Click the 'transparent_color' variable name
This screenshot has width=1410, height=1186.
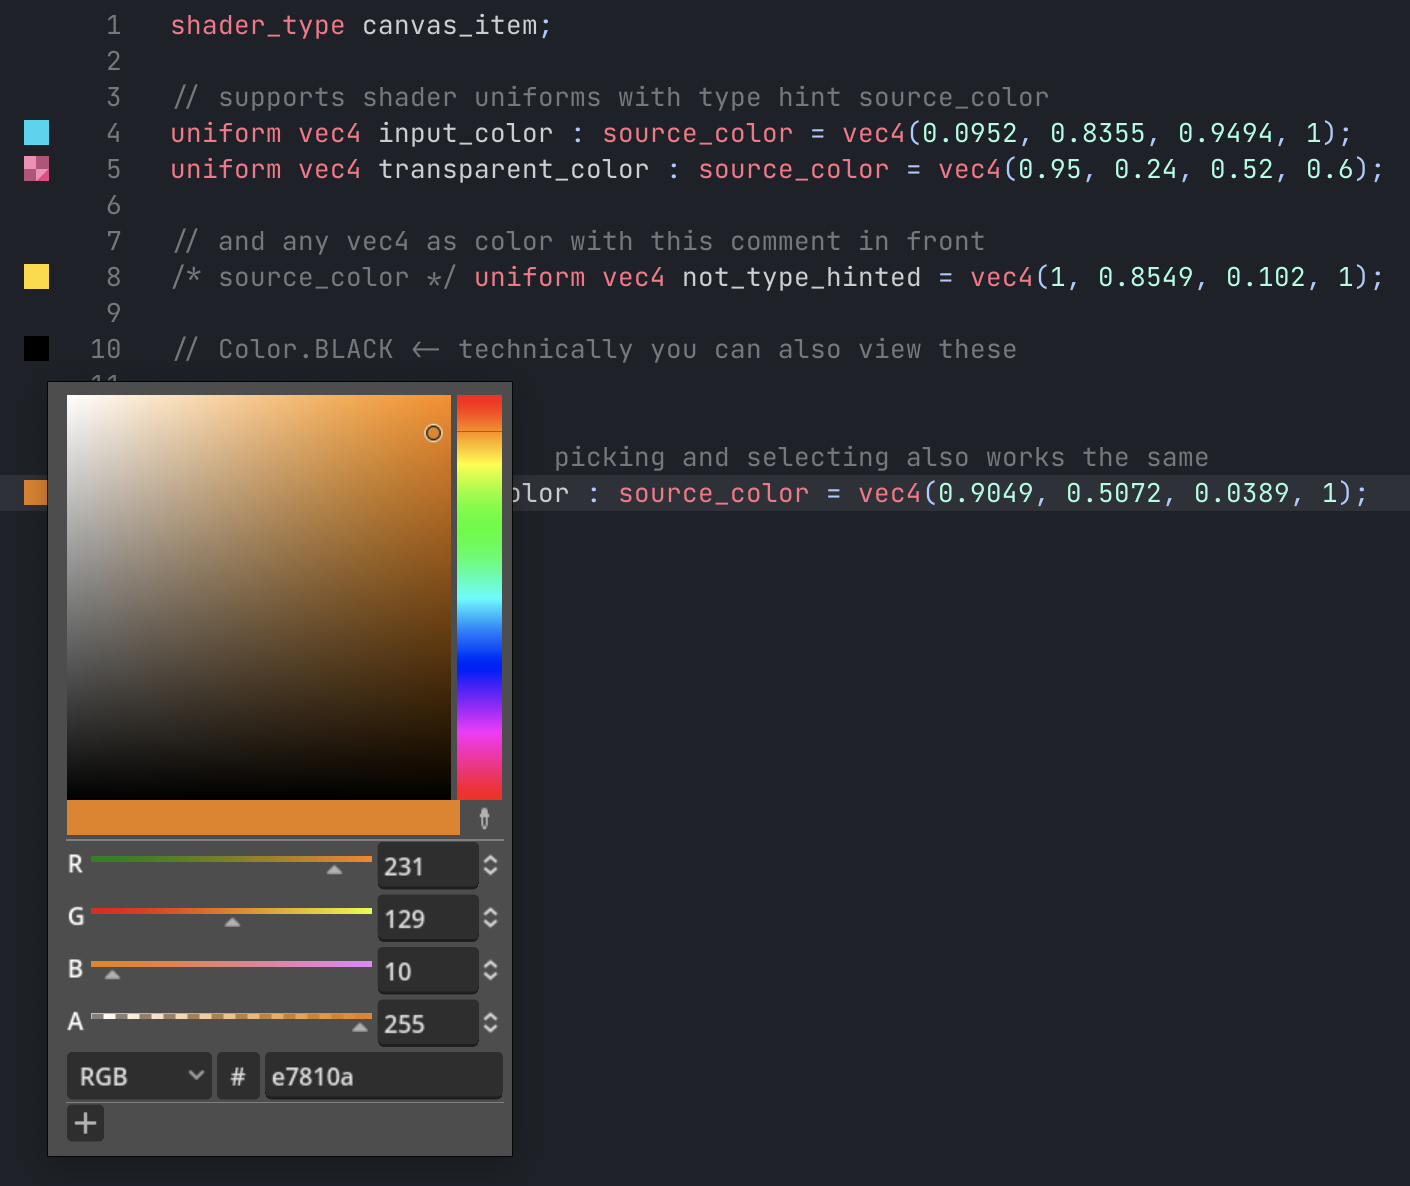coord(513,169)
